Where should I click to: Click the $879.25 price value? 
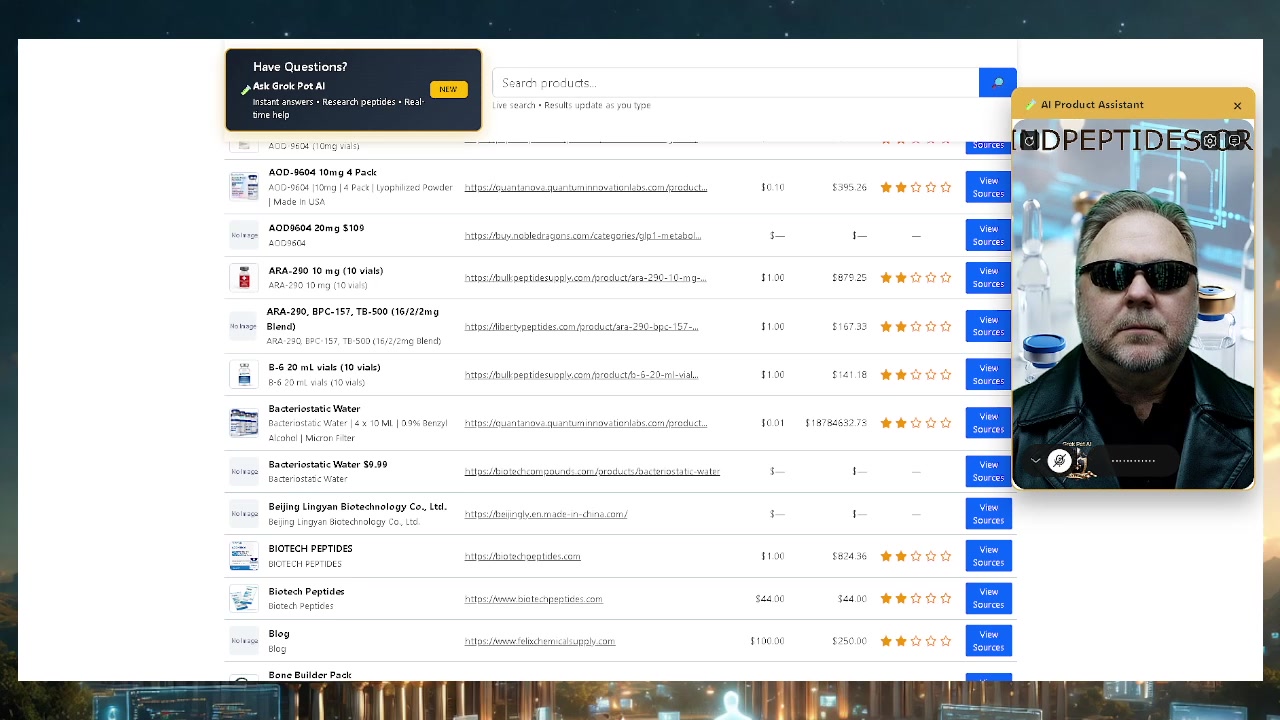[849, 277]
